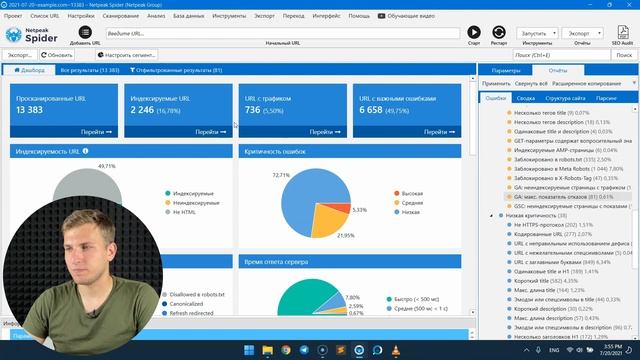
Task: Click Перейти under URL с важными ошибками
Action: point(439,132)
